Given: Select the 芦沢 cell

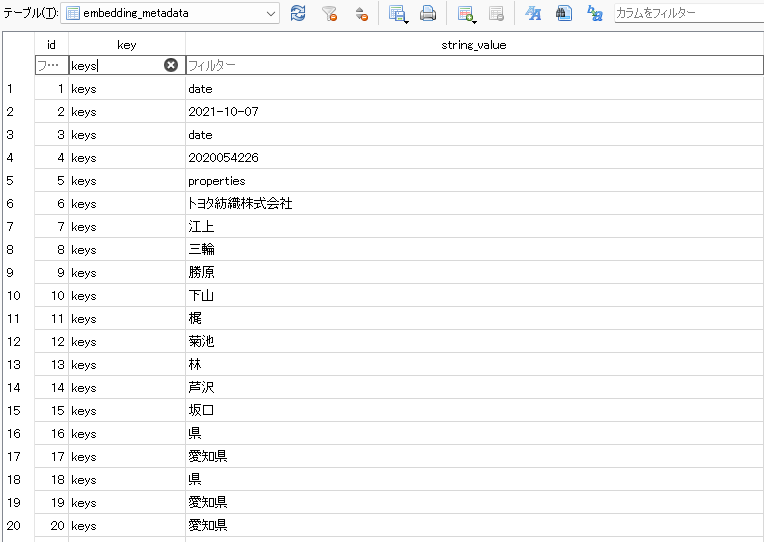Looking at the screenshot, I should 474,387.
